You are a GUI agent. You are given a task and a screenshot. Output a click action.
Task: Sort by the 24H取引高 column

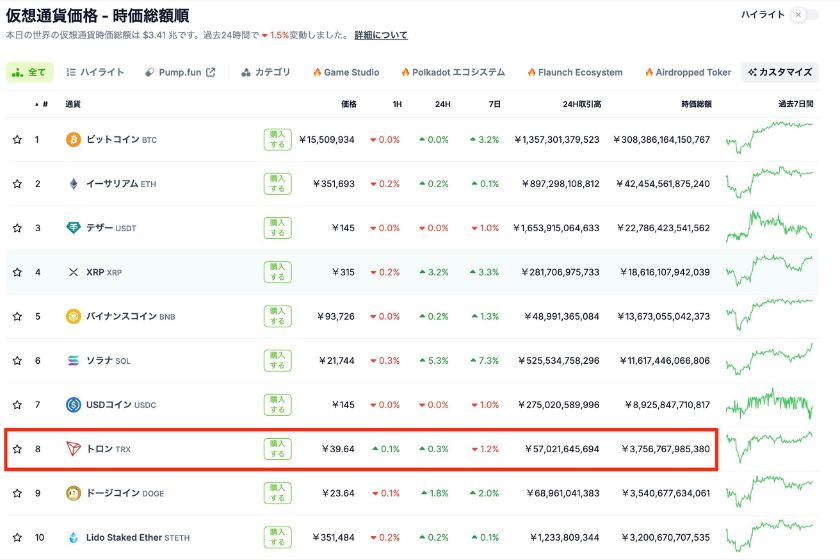tap(582, 104)
